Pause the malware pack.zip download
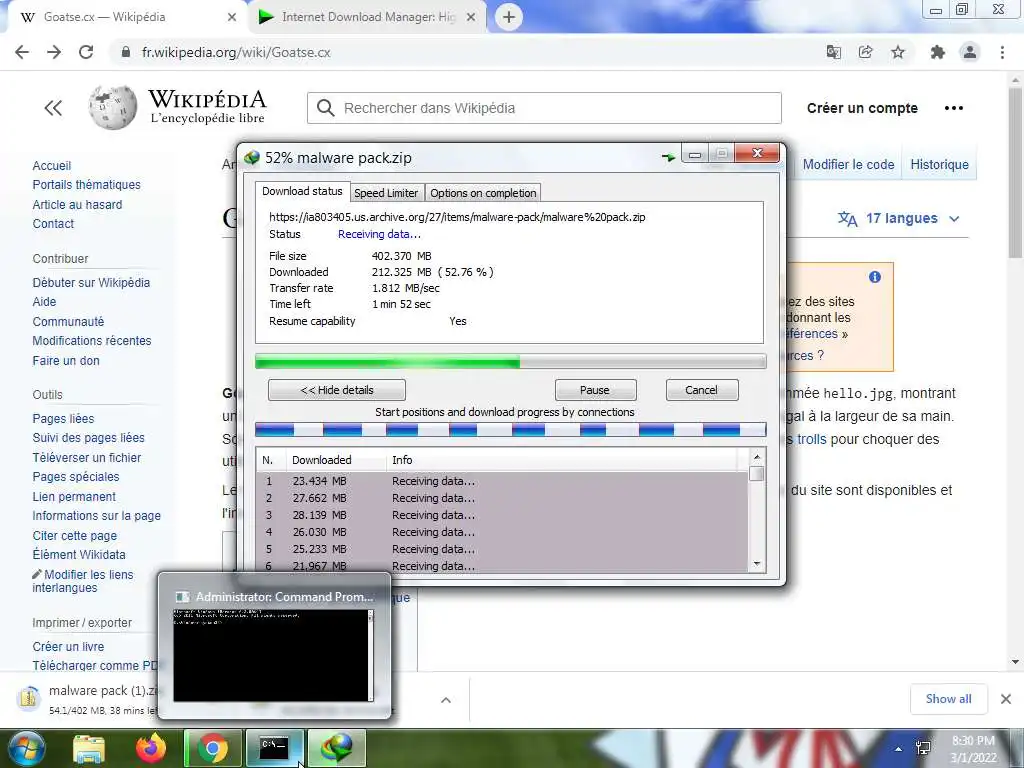The image size is (1024, 768). (595, 390)
